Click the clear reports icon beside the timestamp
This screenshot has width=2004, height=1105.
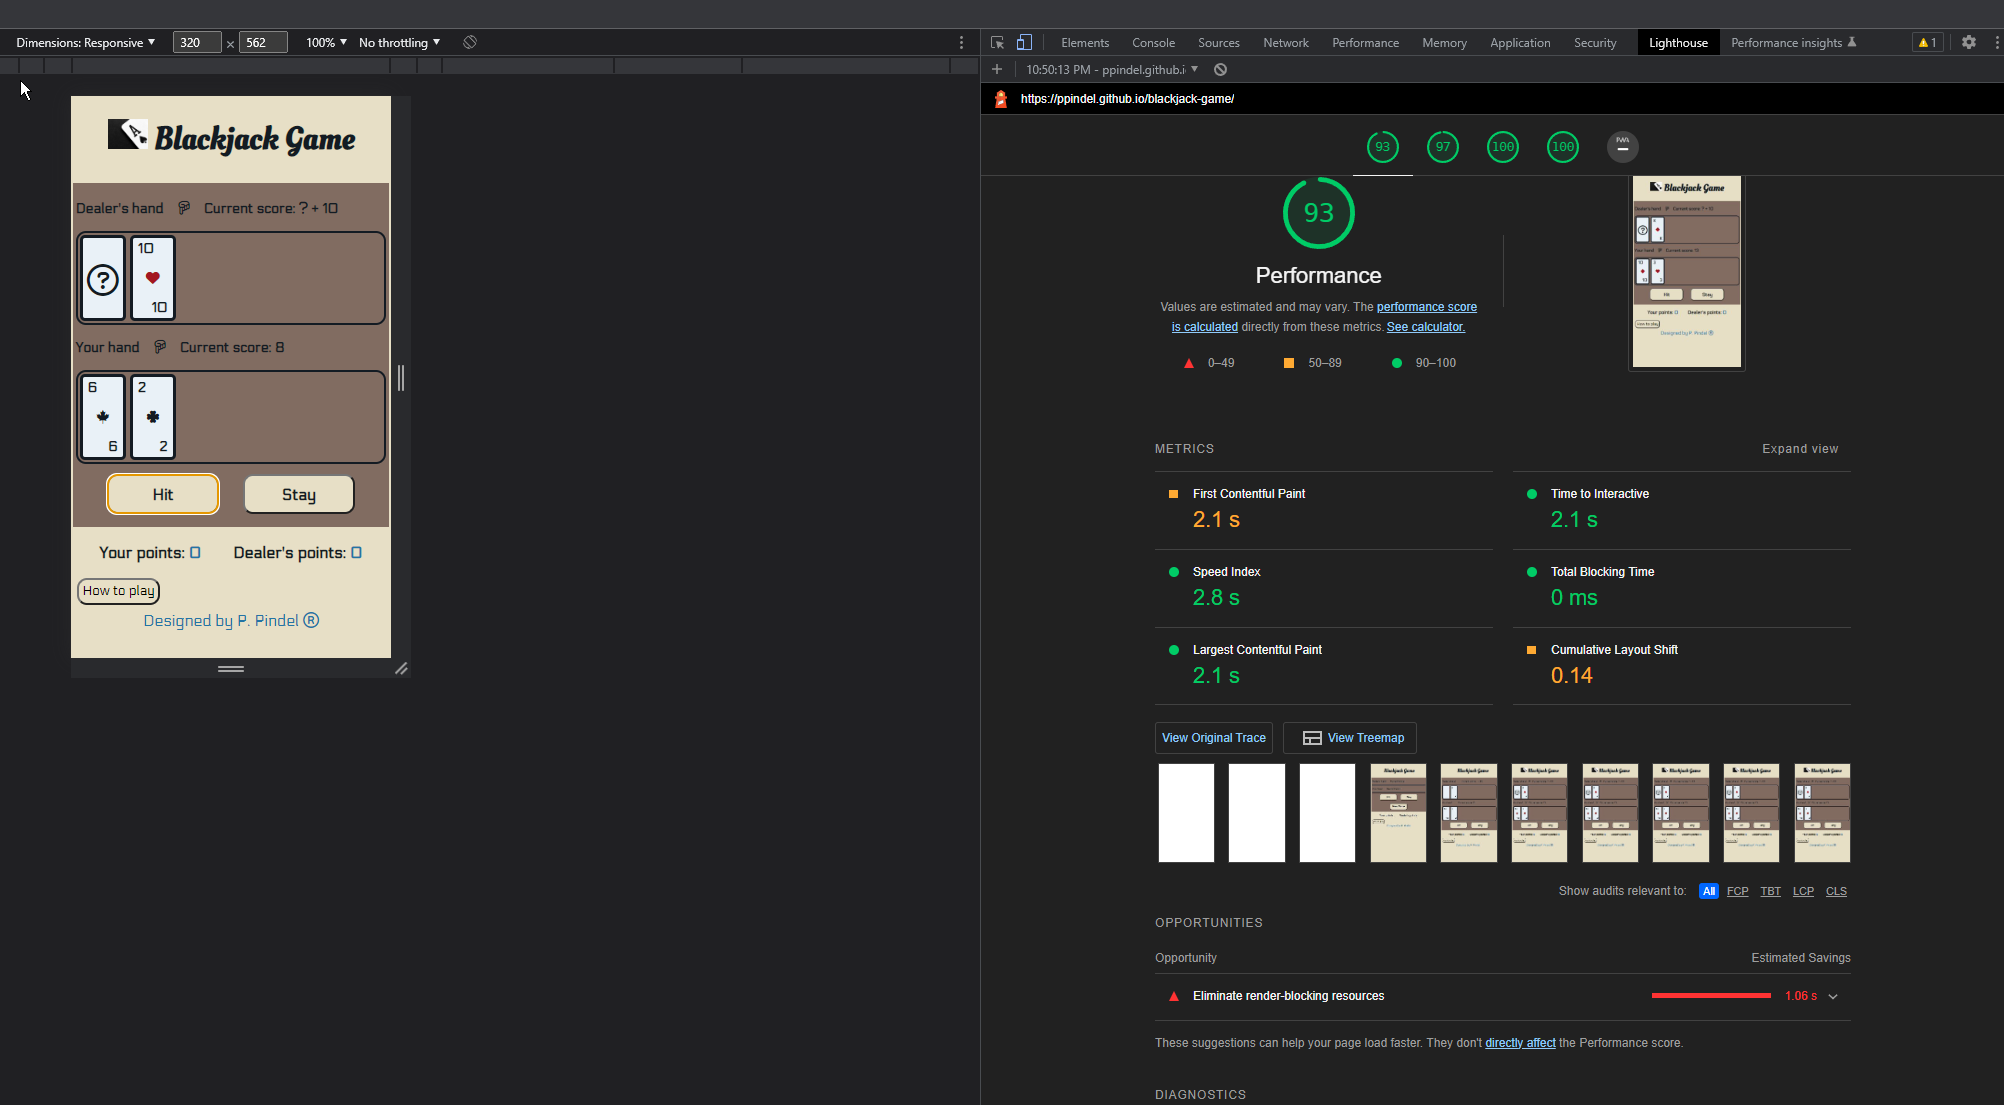(1220, 69)
